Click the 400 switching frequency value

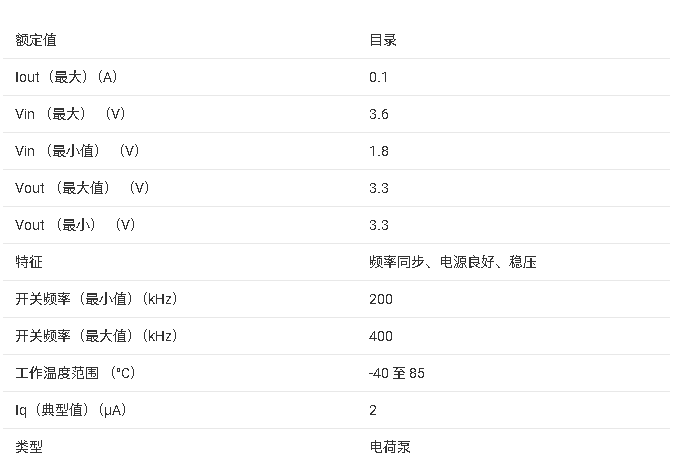(x=381, y=336)
